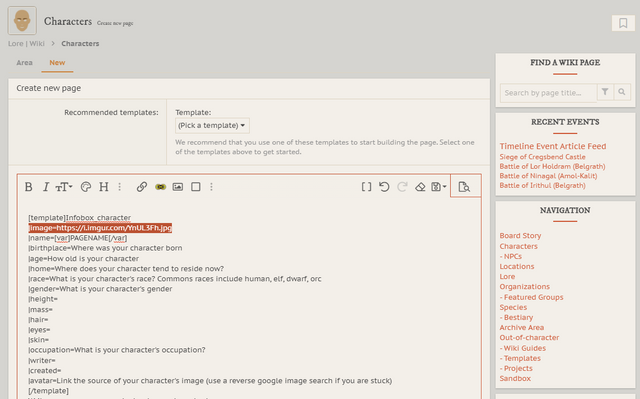Open Archive Area

click(x=522, y=328)
